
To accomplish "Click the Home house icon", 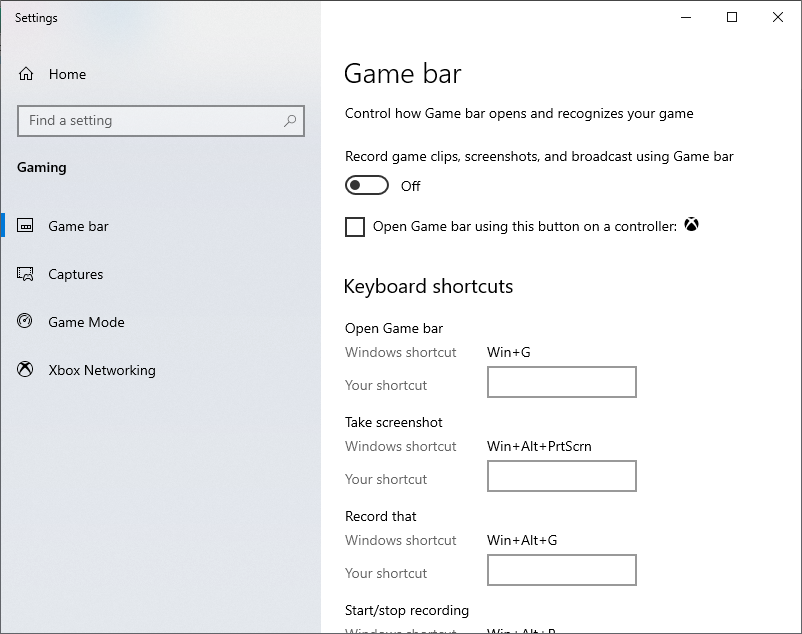I will (26, 74).
